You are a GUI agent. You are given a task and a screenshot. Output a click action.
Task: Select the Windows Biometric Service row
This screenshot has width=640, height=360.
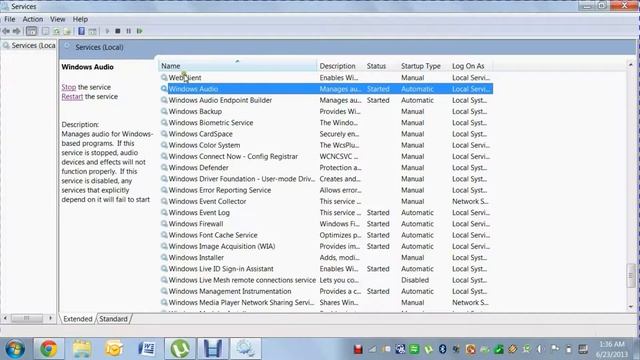pyautogui.click(x=327, y=122)
